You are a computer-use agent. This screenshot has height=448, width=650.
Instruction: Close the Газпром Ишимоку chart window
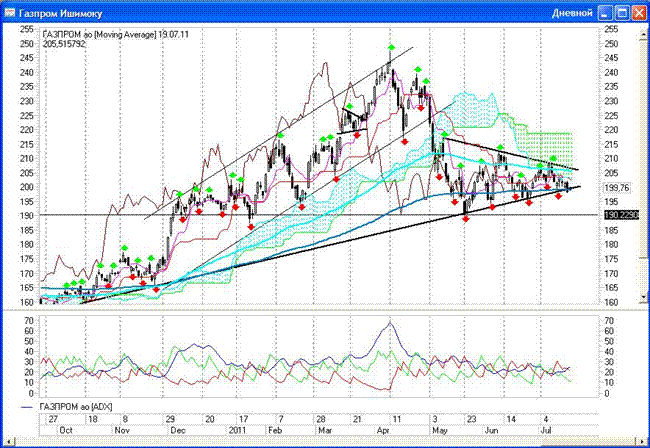click(639, 13)
